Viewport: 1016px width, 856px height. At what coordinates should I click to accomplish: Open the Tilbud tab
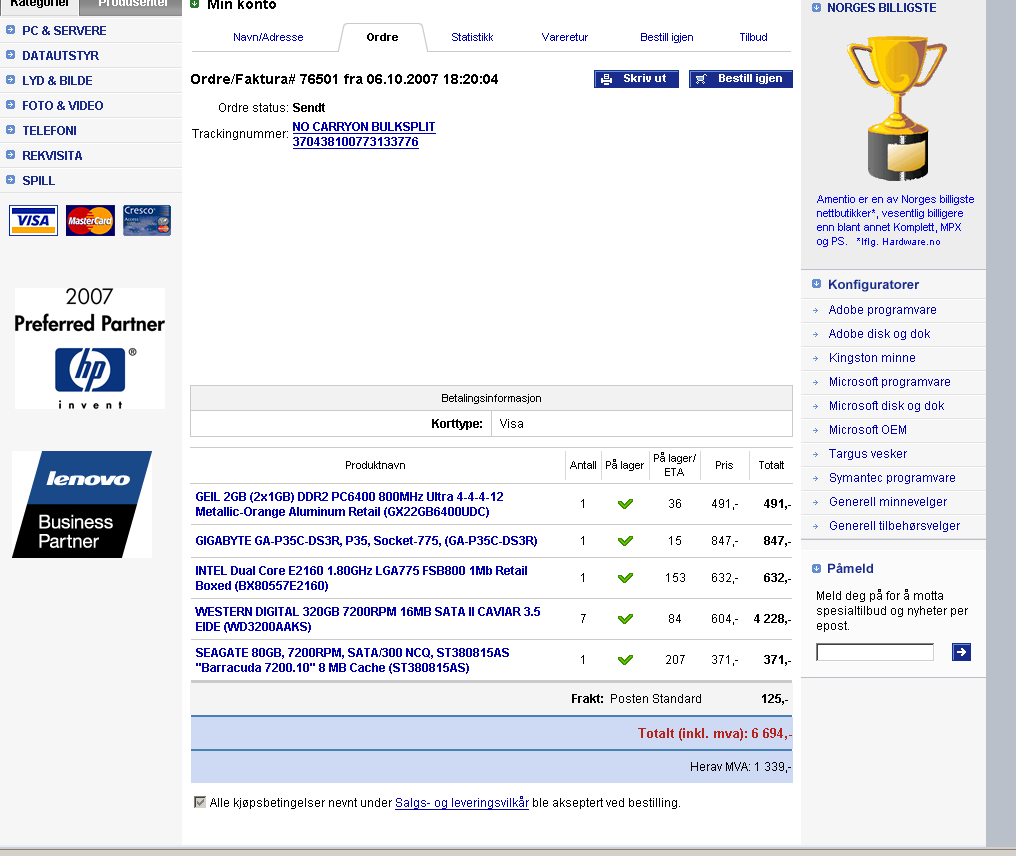coord(754,37)
